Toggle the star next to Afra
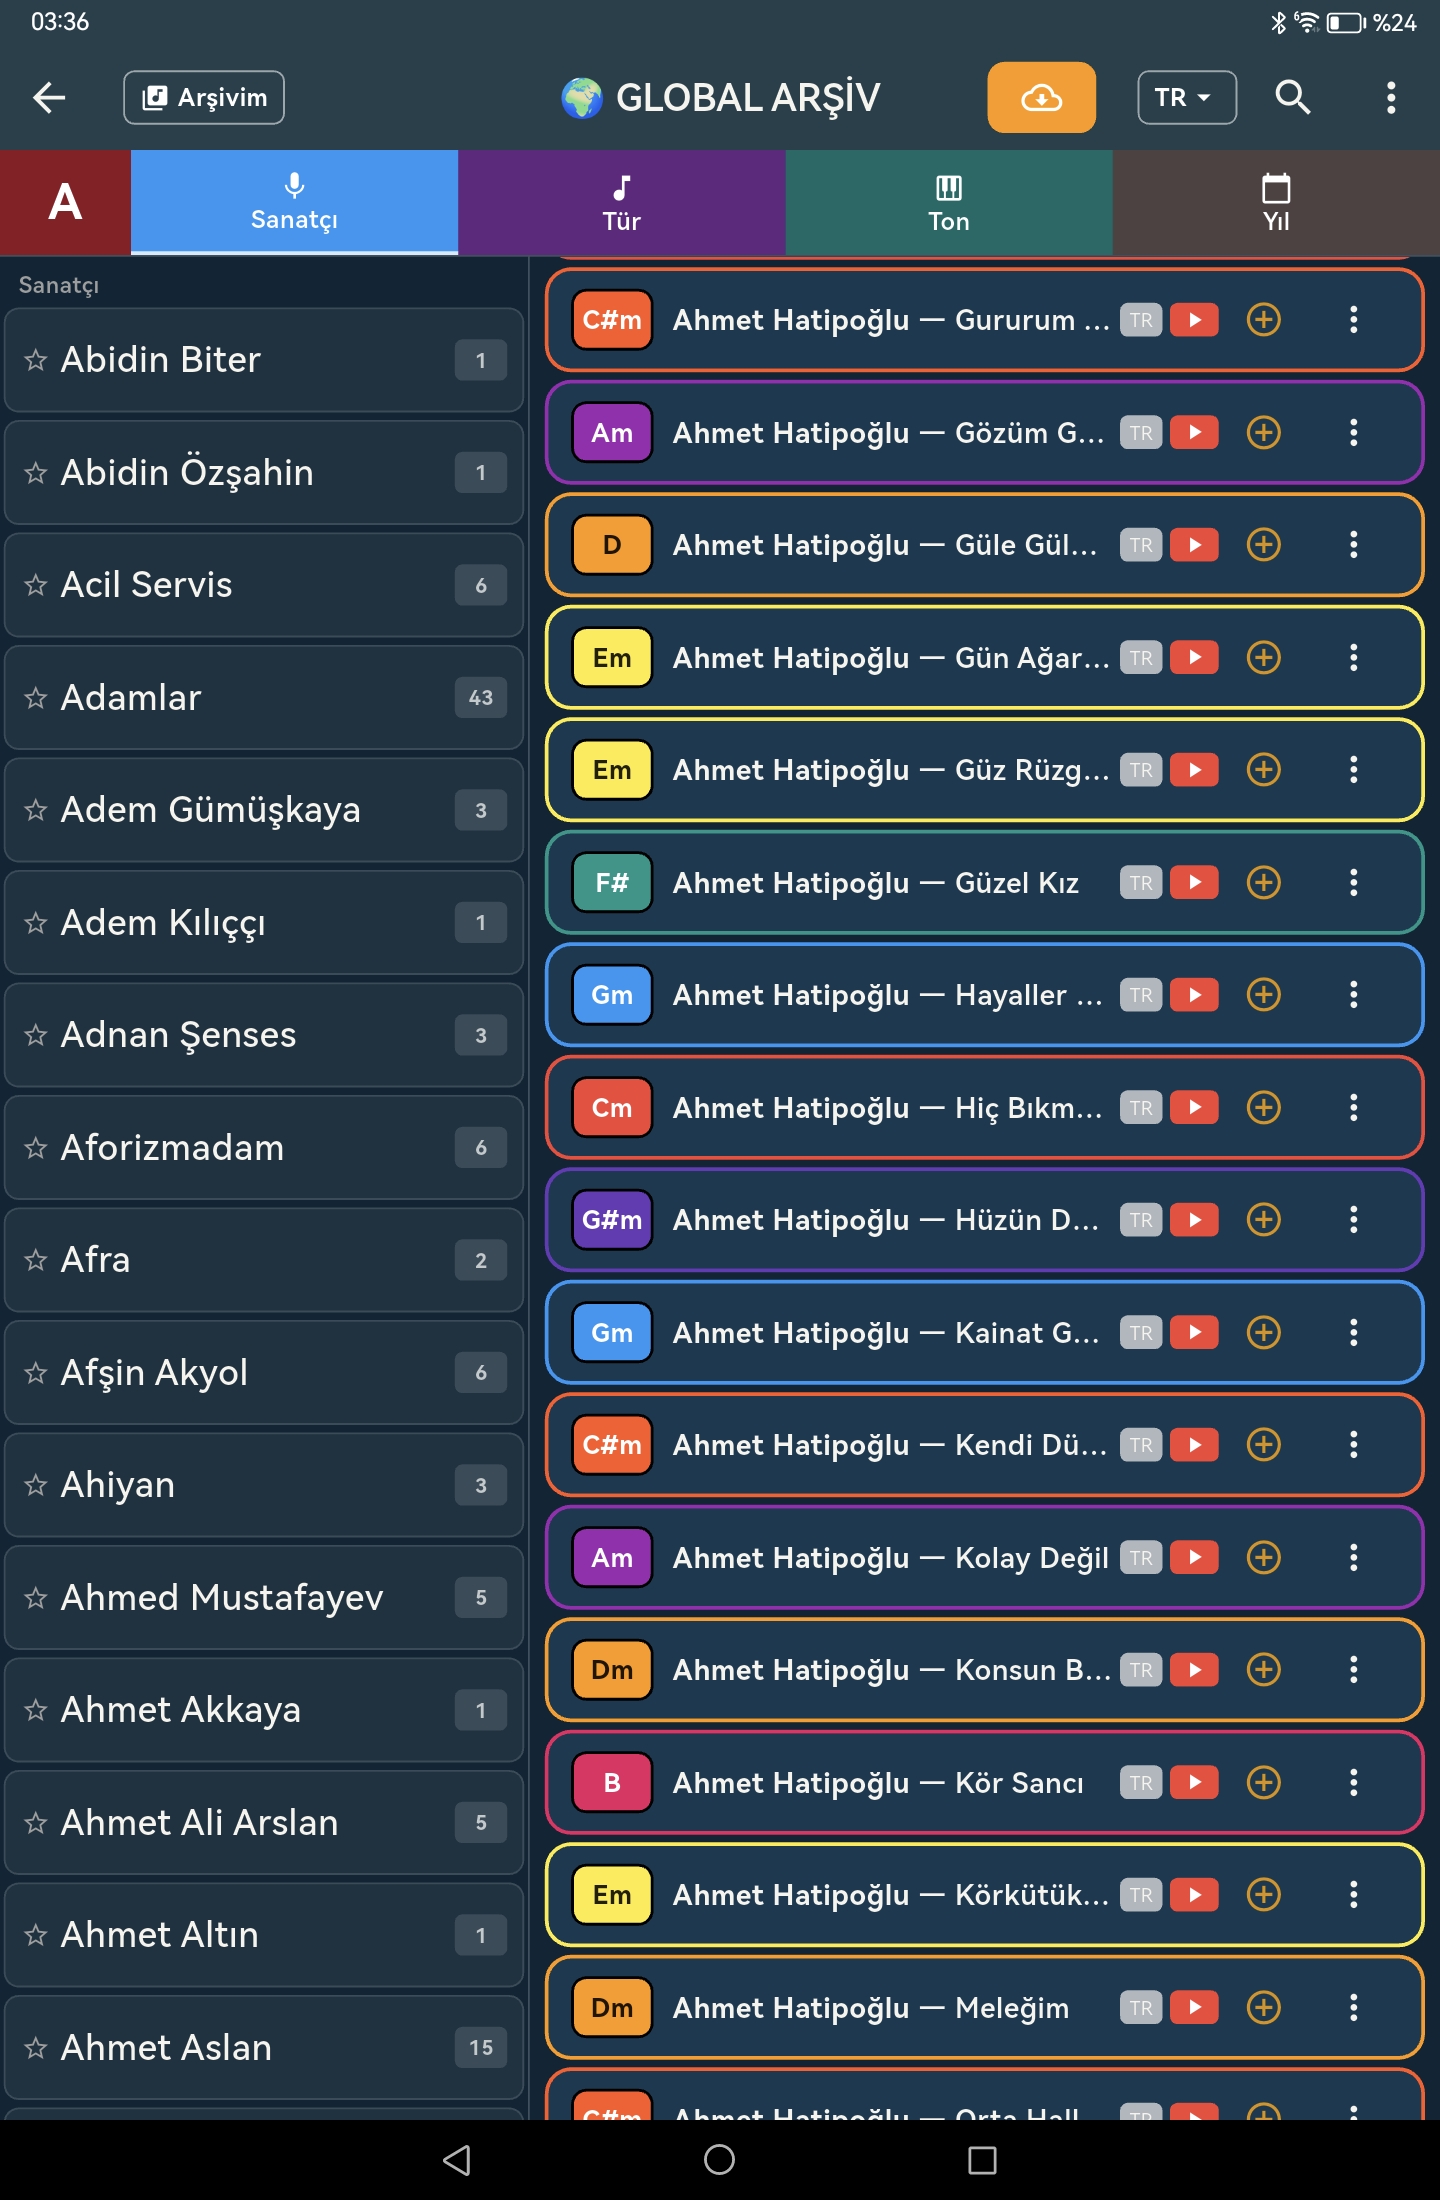1440x2200 pixels. 36,1260
